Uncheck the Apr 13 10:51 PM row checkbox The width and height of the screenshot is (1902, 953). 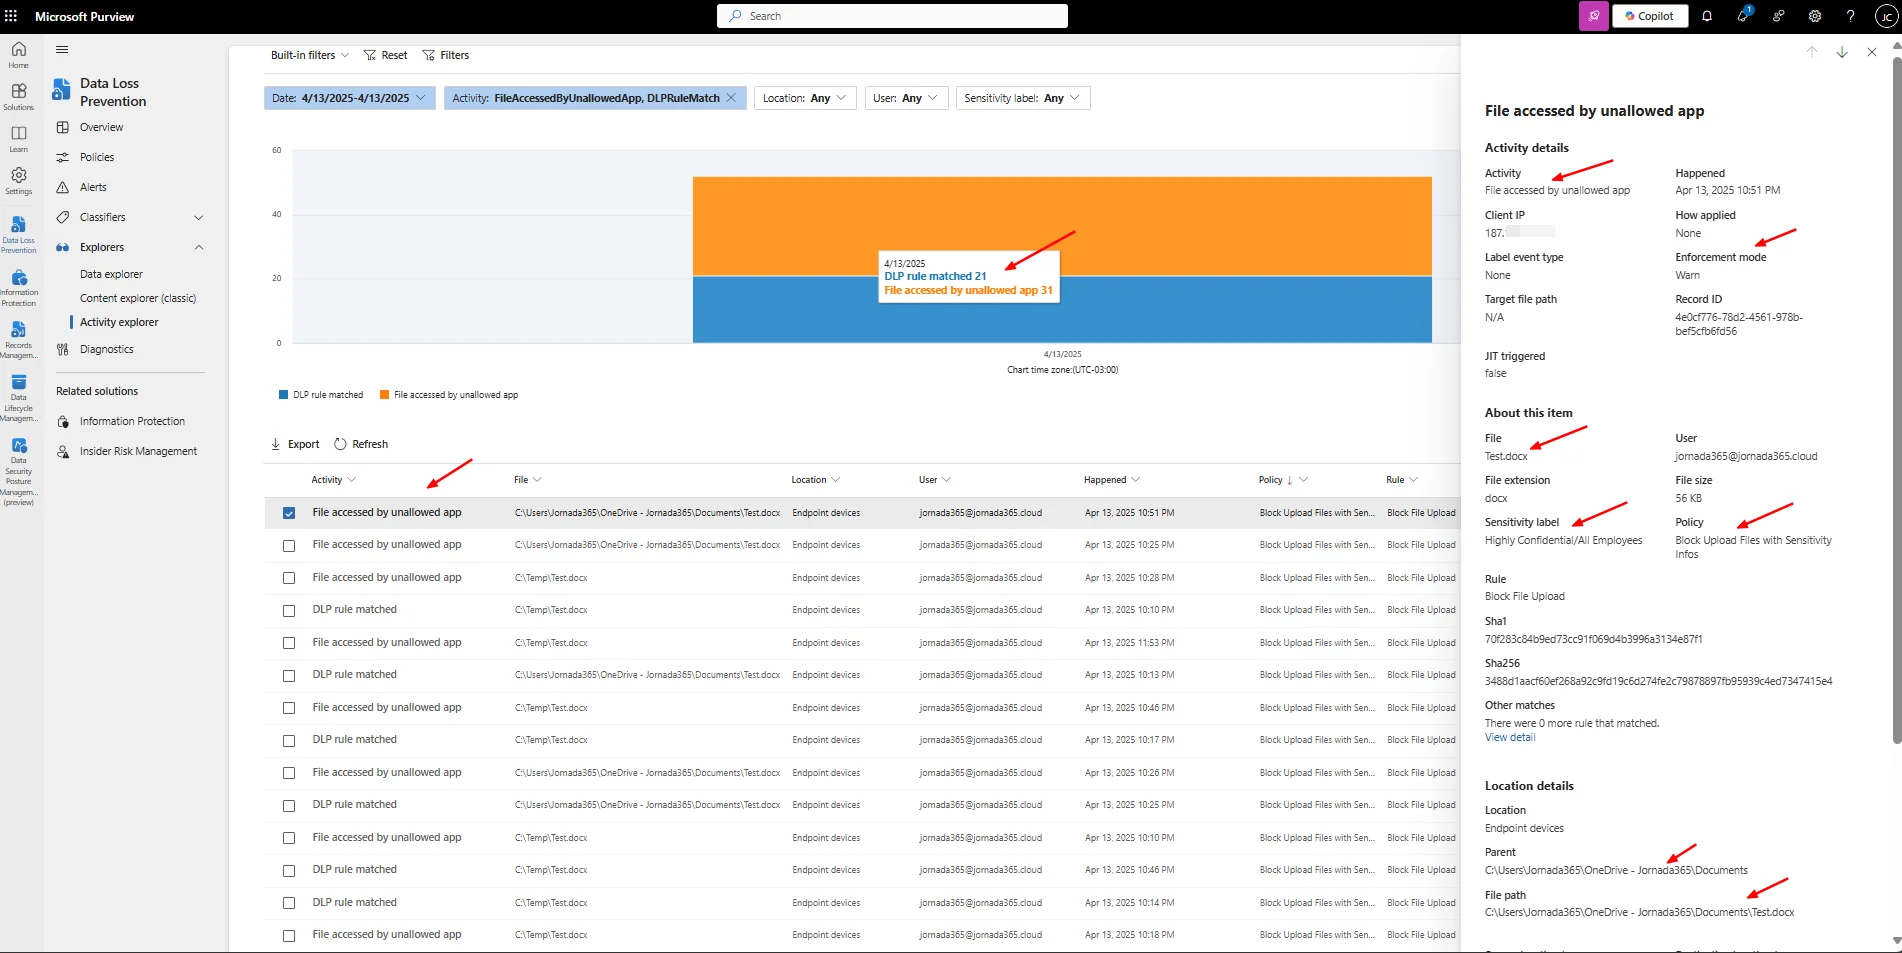coord(289,513)
